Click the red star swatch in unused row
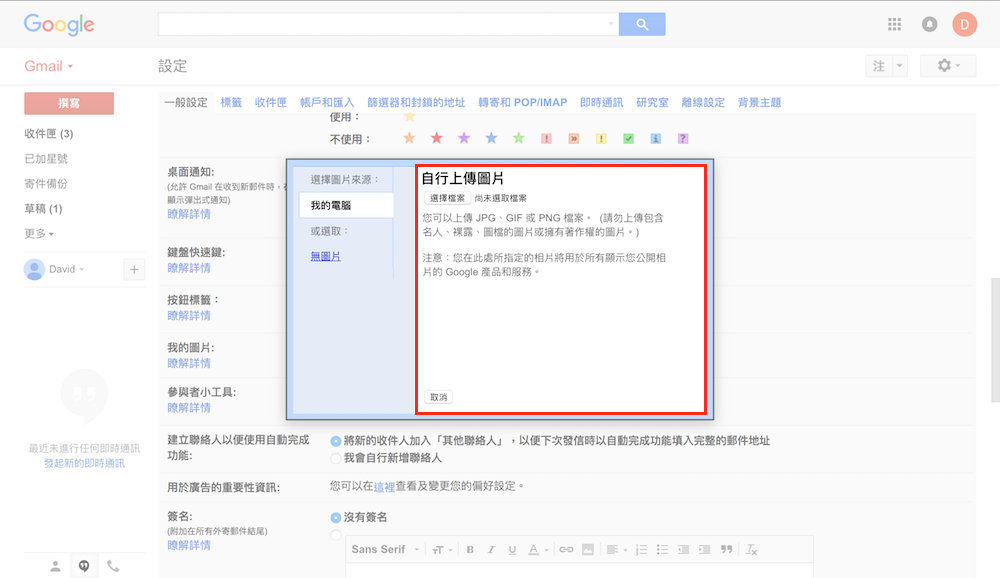Image resolution: width=1000 pixels, height=578 pixels. [436, 139]
